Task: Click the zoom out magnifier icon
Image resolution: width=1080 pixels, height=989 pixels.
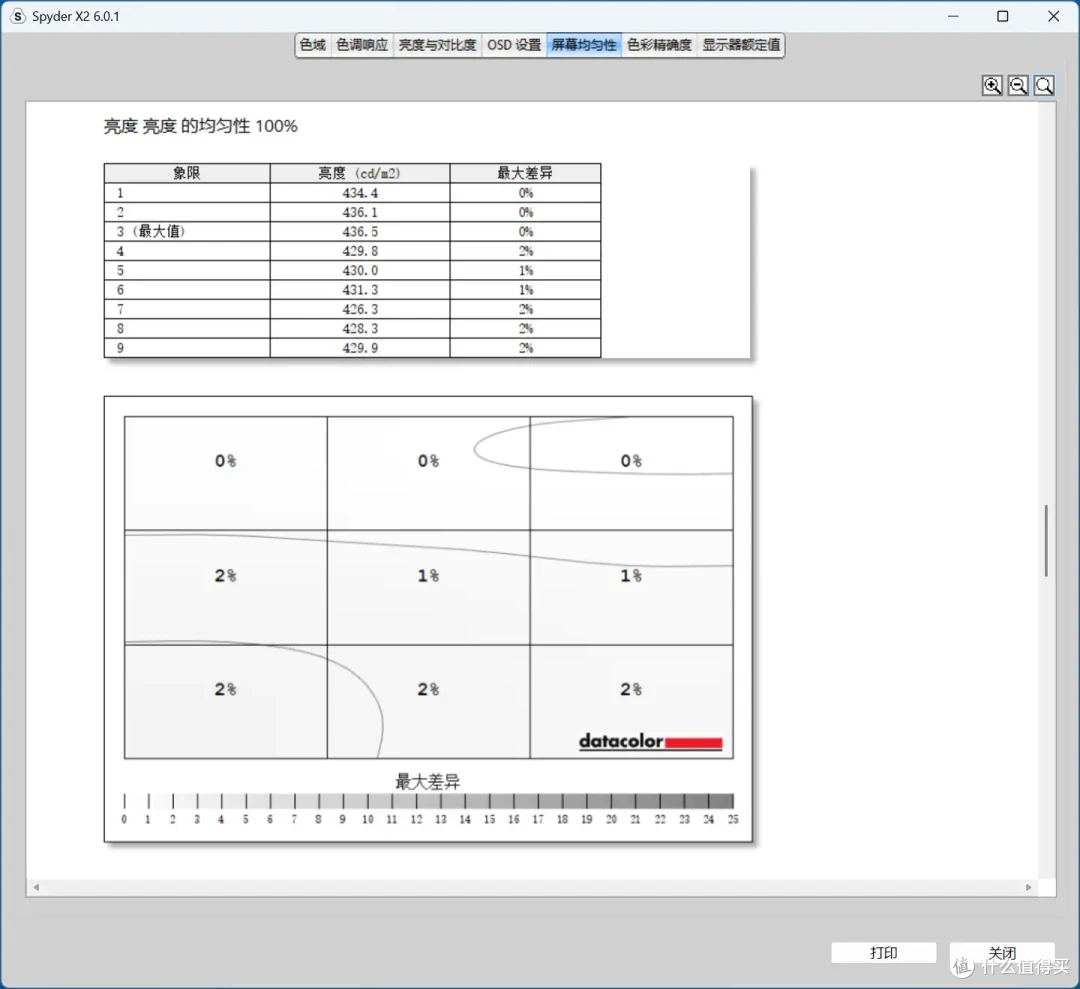Action: pos(1018,85)
